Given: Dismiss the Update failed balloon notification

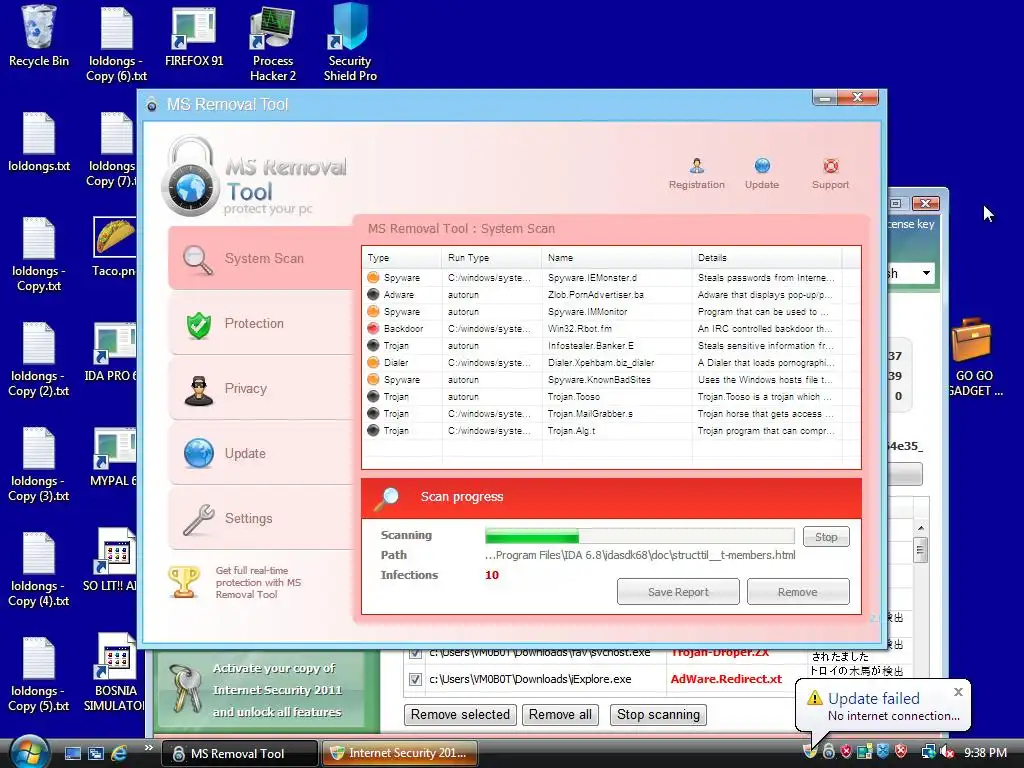Looking at the screenshot, I should click(958, 692).
